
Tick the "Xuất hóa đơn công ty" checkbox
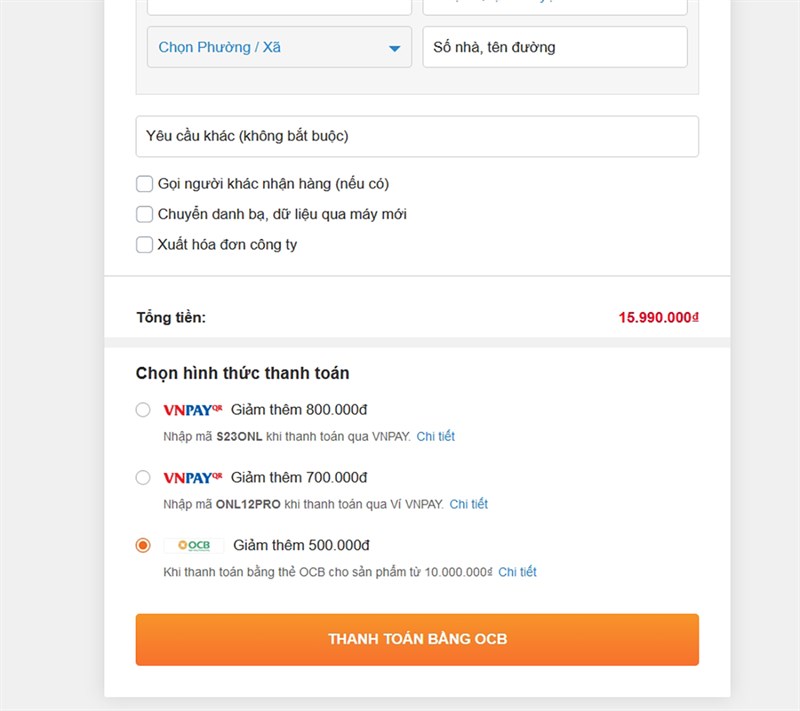pyautogui.click(x=145, y=244)
